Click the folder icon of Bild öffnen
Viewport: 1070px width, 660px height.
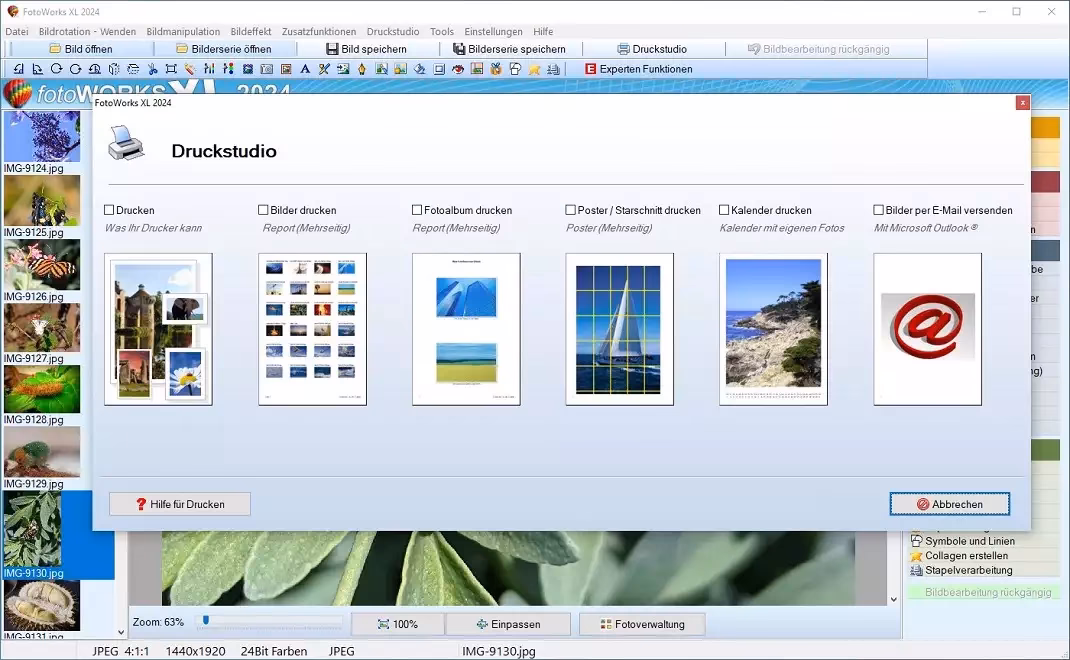(x=55, y=49)
